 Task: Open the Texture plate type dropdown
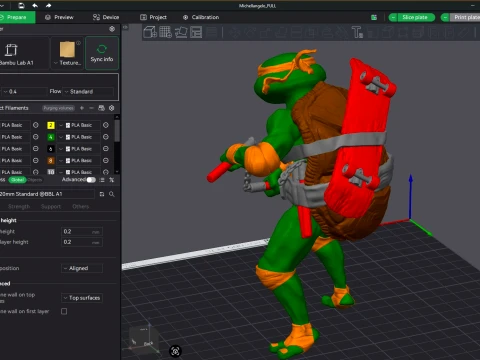[67, 53]
